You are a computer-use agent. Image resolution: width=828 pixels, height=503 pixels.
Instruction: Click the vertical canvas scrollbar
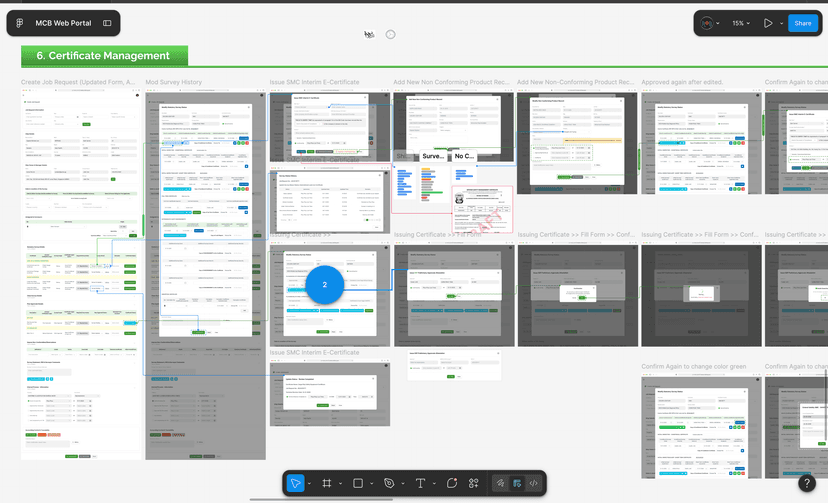click(826, 404)
